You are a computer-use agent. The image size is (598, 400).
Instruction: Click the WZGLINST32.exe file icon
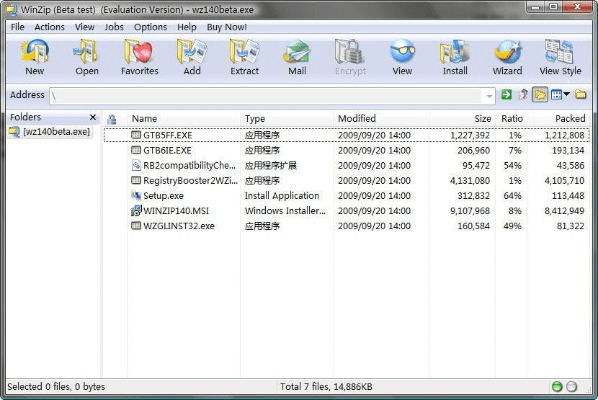136,226
